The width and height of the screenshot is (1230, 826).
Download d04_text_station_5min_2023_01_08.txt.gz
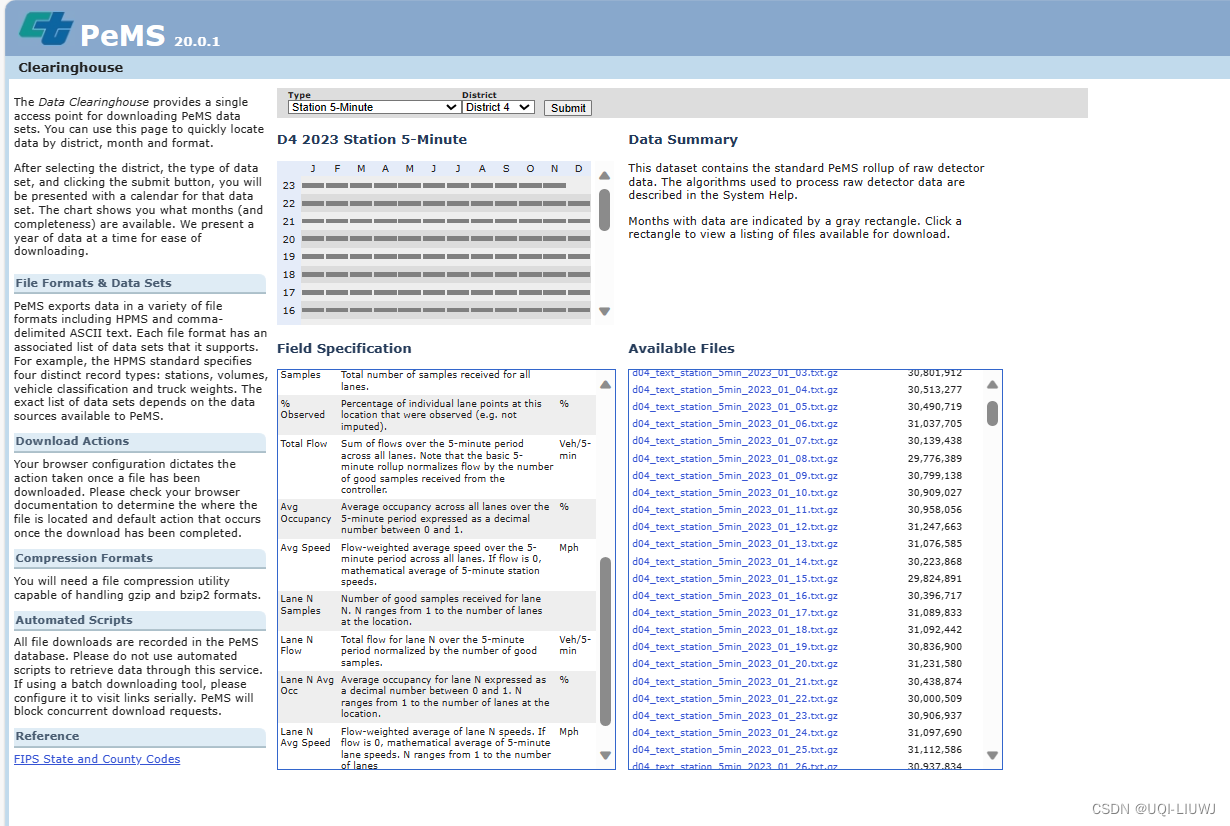735,459
